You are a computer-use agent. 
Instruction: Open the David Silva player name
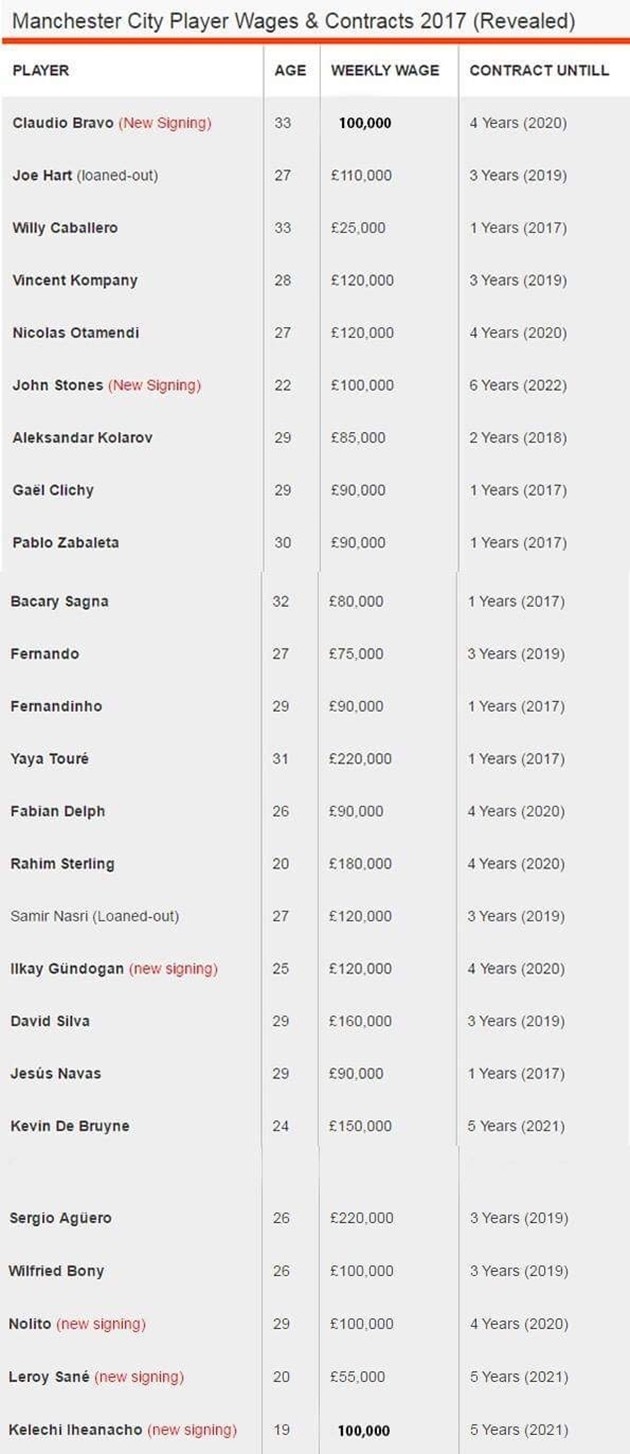pos(50,1021)
